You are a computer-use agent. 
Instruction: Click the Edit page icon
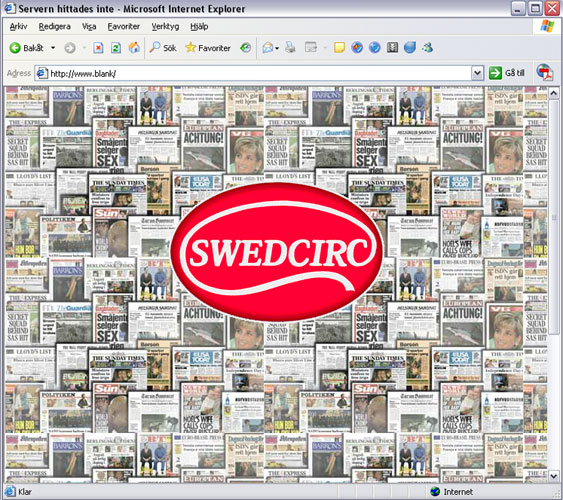[x=311, y=48]
